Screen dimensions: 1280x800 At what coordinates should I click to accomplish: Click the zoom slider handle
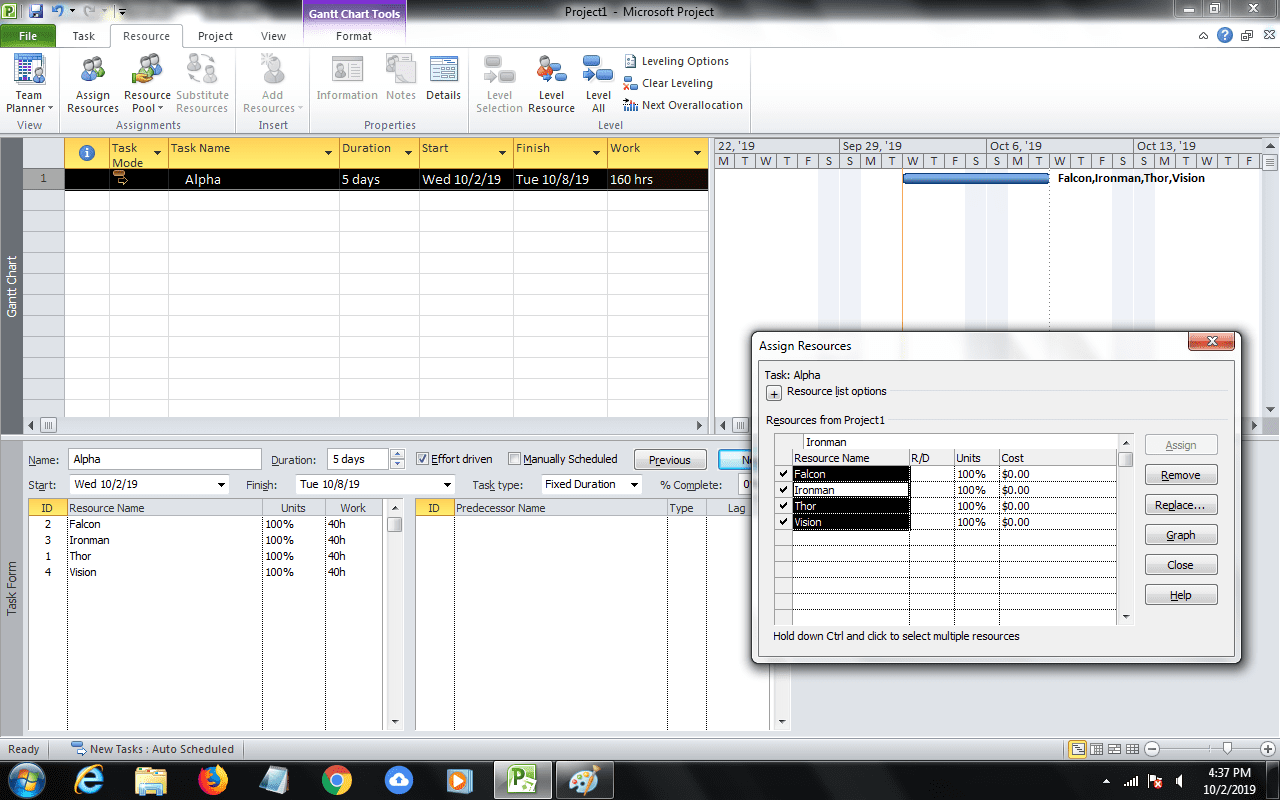(1227, 749)
